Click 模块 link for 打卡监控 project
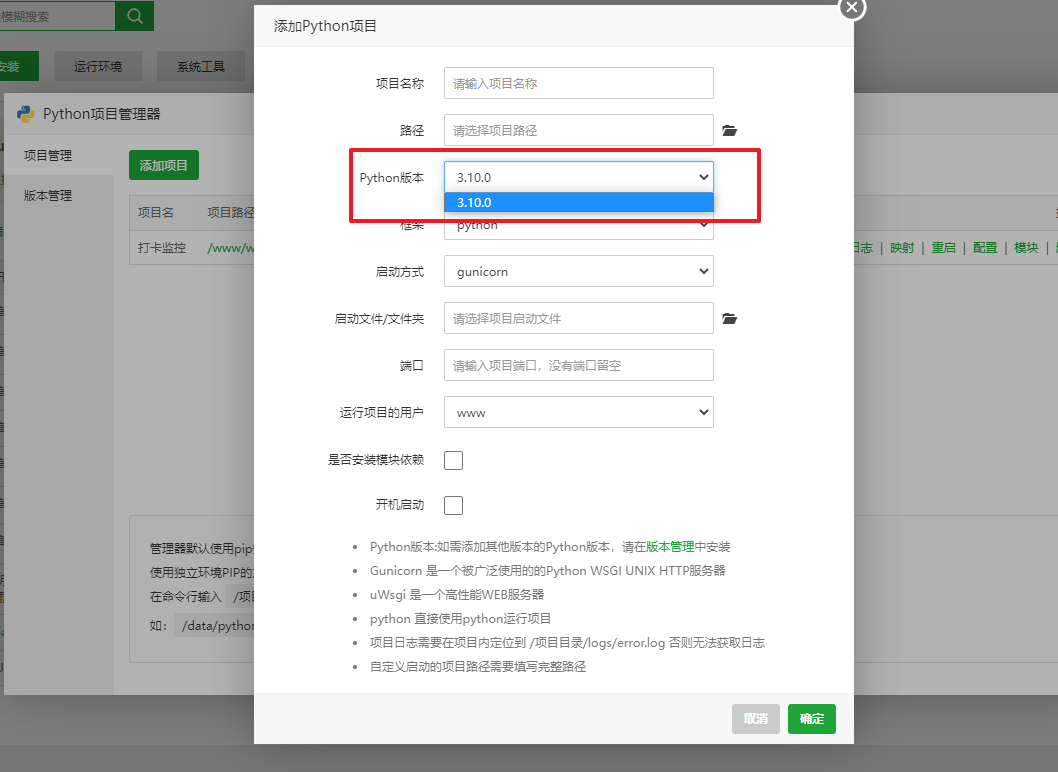The height and width of the screenshot is (772, 1058). [x=1026, y=248]
